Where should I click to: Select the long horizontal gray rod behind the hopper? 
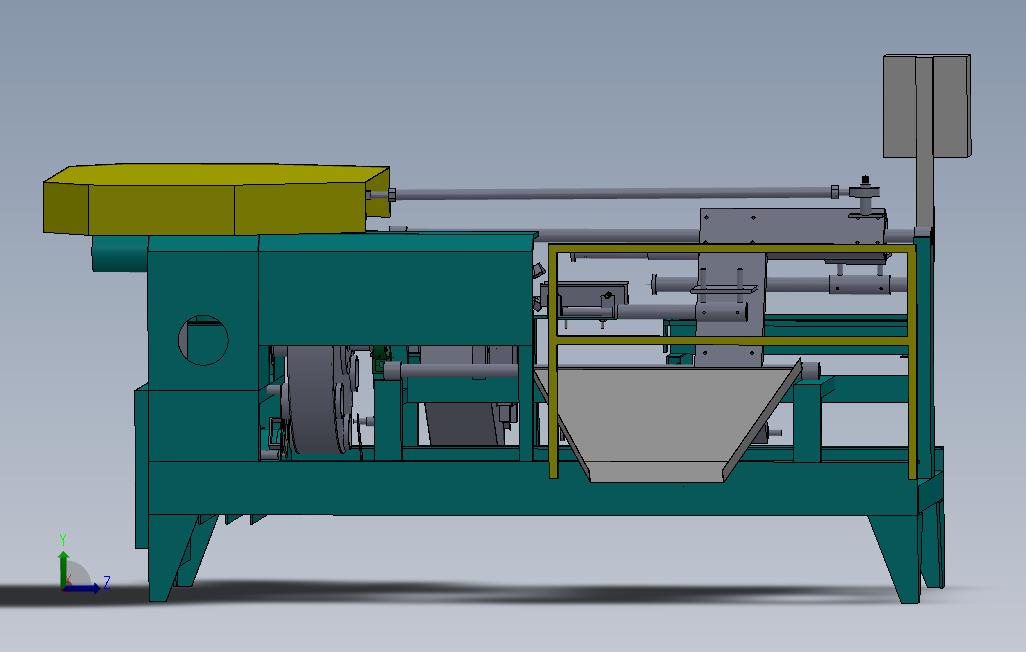[x=612, y=193]
